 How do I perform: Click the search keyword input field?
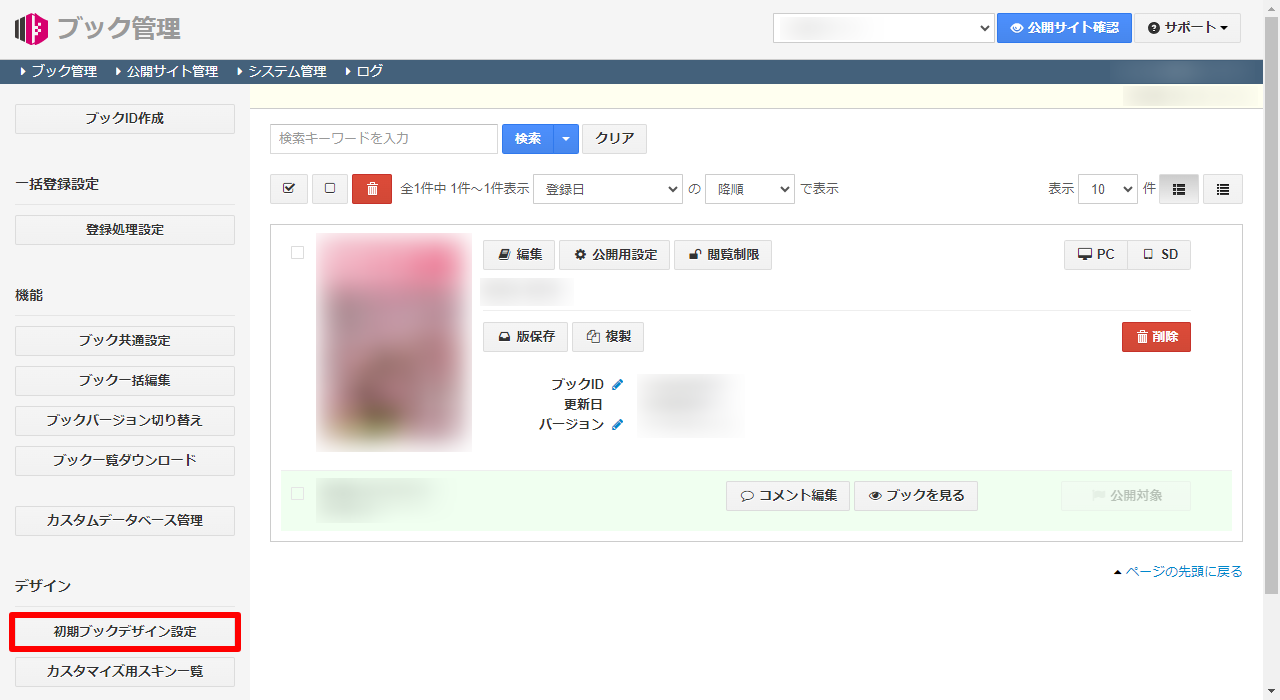(384, 139)
